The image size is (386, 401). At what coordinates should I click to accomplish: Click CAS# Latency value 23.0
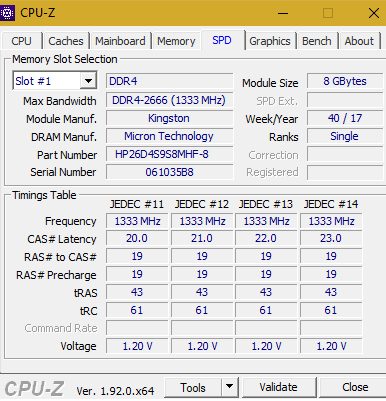(331, 239)
